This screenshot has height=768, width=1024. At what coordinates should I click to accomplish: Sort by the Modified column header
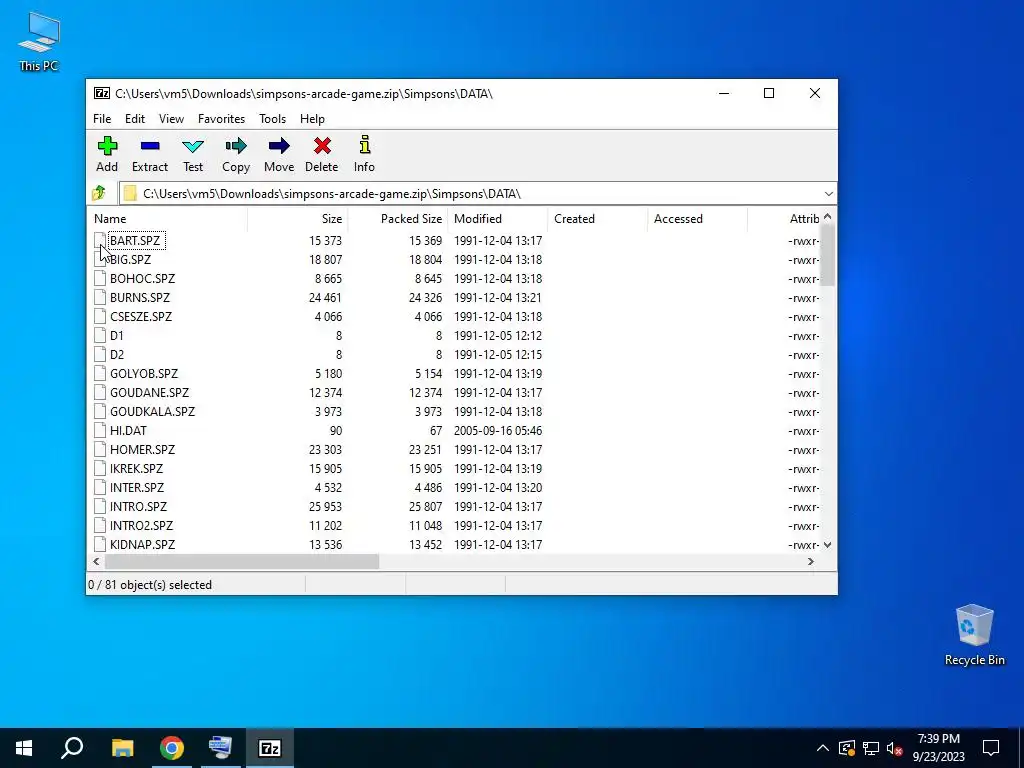pyautogui.click(x=498, y=219)
